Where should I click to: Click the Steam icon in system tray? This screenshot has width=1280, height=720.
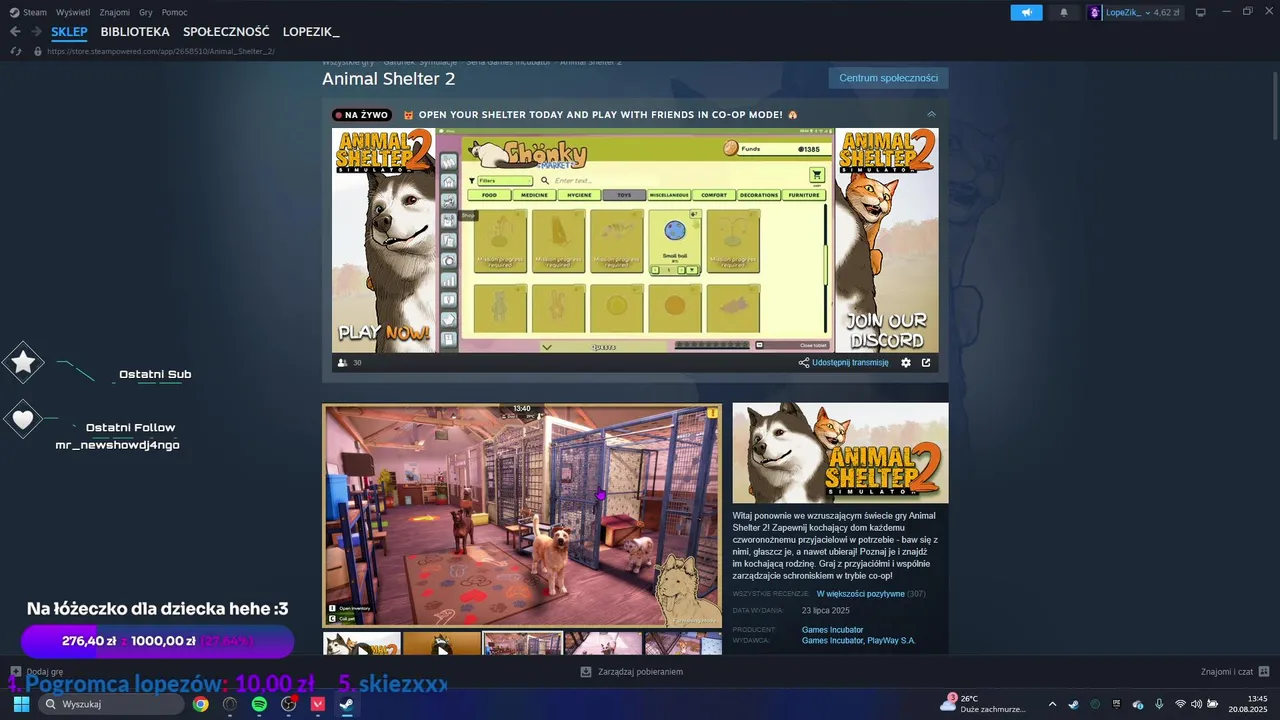pyautogui.click(x=1073, y=704)
